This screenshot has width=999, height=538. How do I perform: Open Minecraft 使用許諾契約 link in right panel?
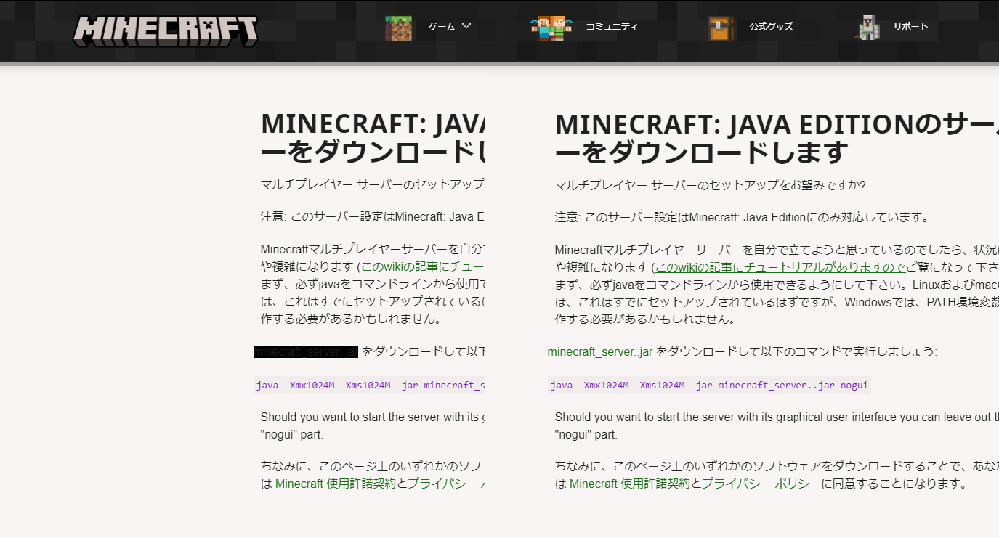(x=629, y=484)
